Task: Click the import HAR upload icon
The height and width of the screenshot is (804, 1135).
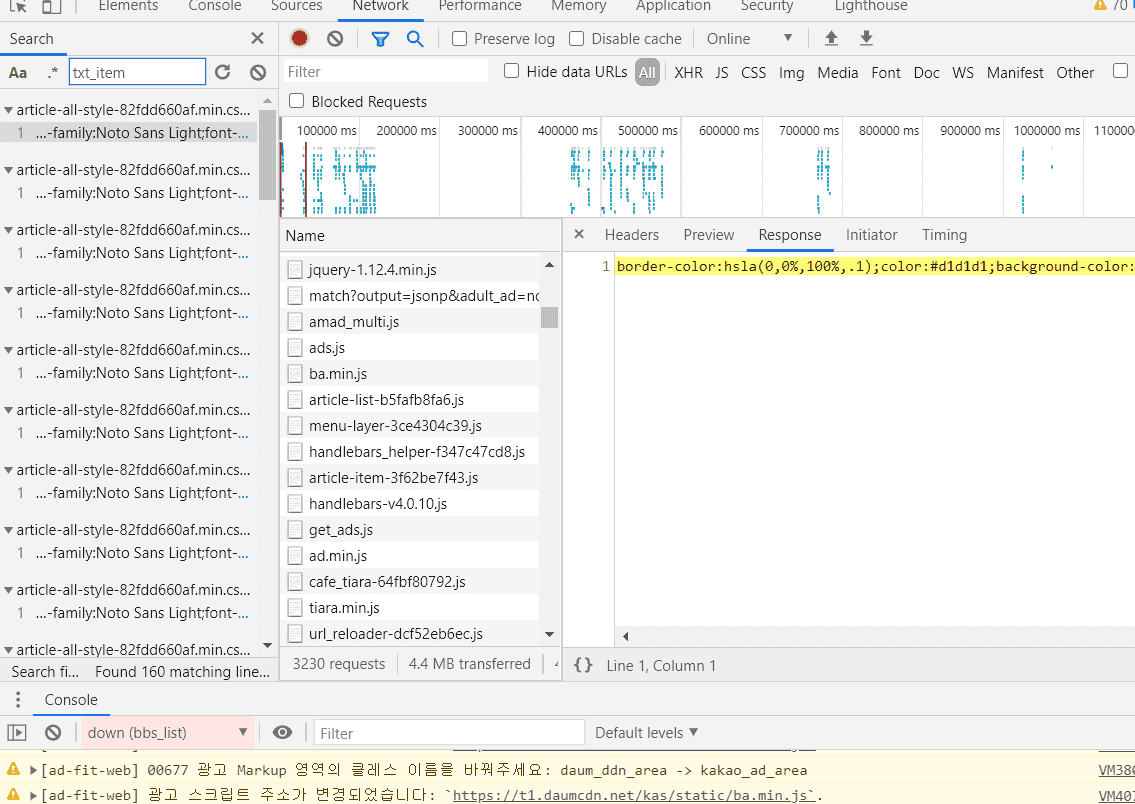Action: click(830, 39)
